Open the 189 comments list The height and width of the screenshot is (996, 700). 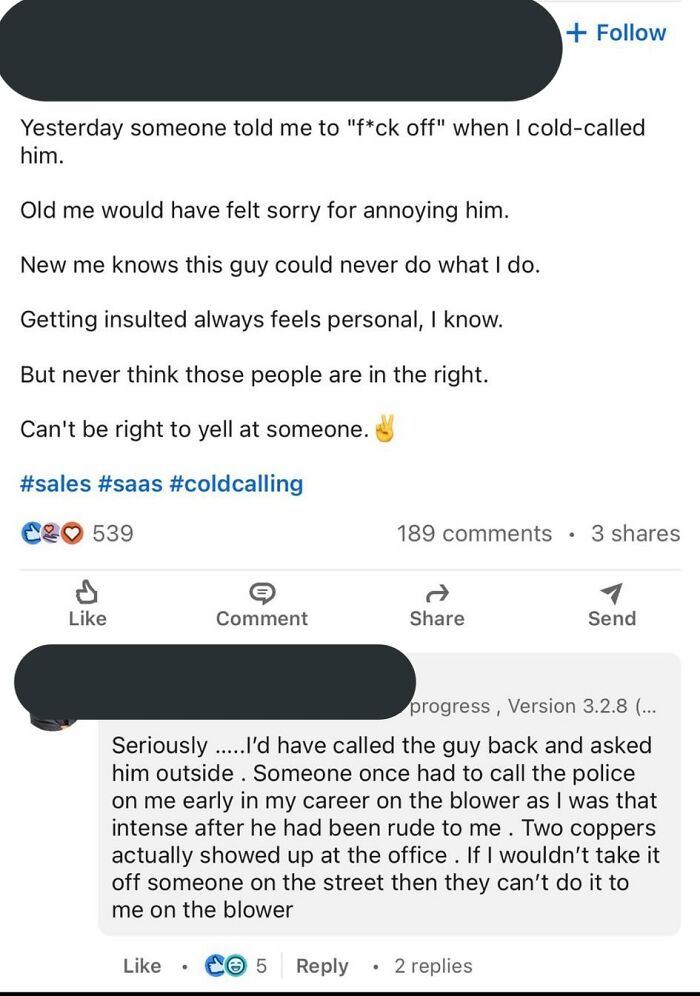click(474, 534)
